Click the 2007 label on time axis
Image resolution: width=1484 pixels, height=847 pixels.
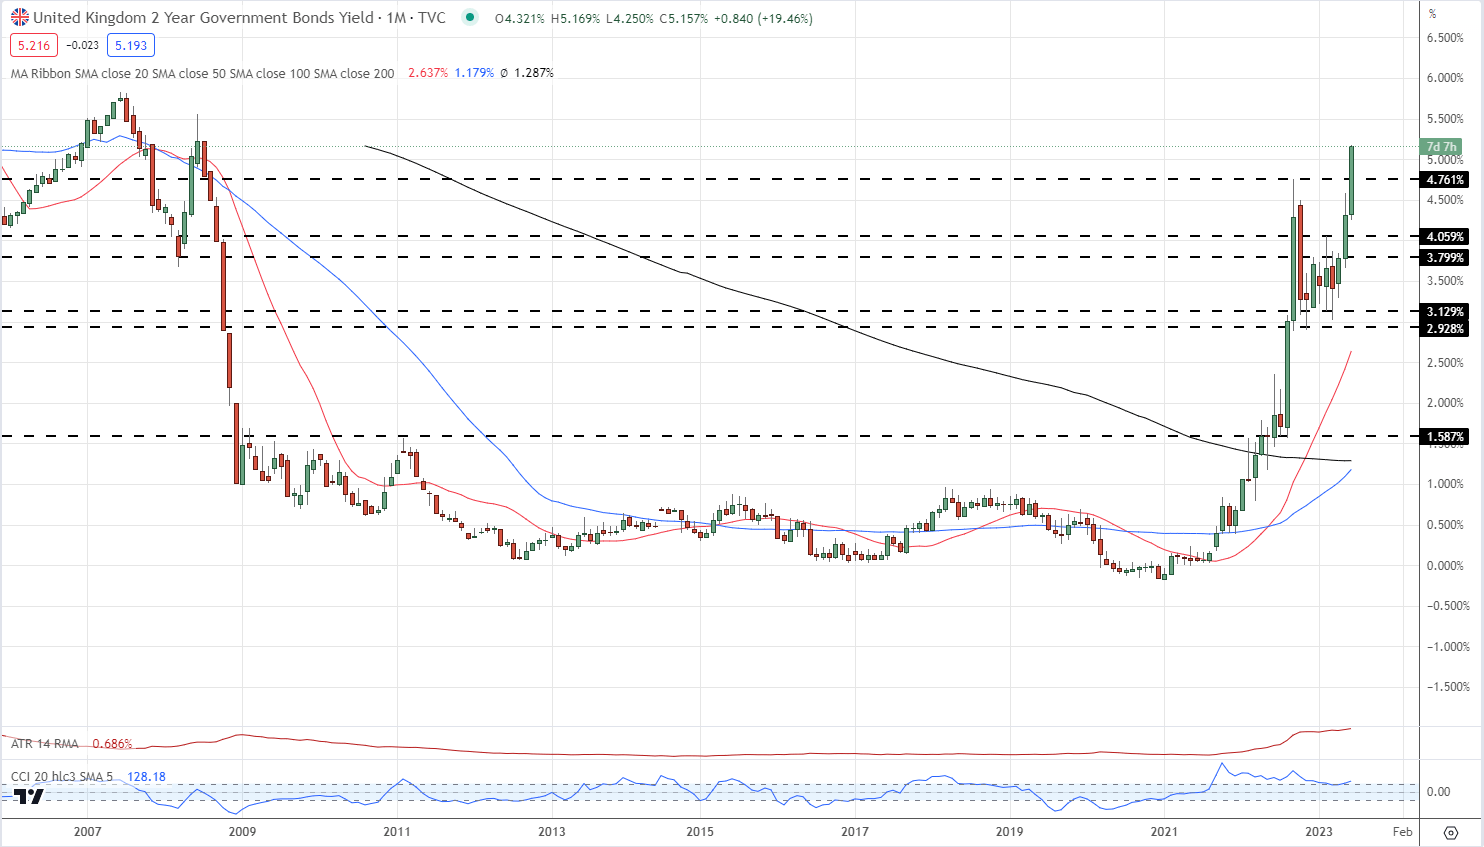(88, 832)
